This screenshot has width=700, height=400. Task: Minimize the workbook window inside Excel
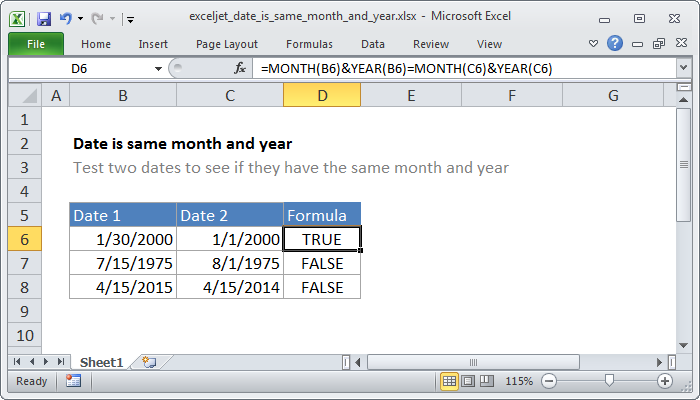pyautogui.click(x=638, y=44)
